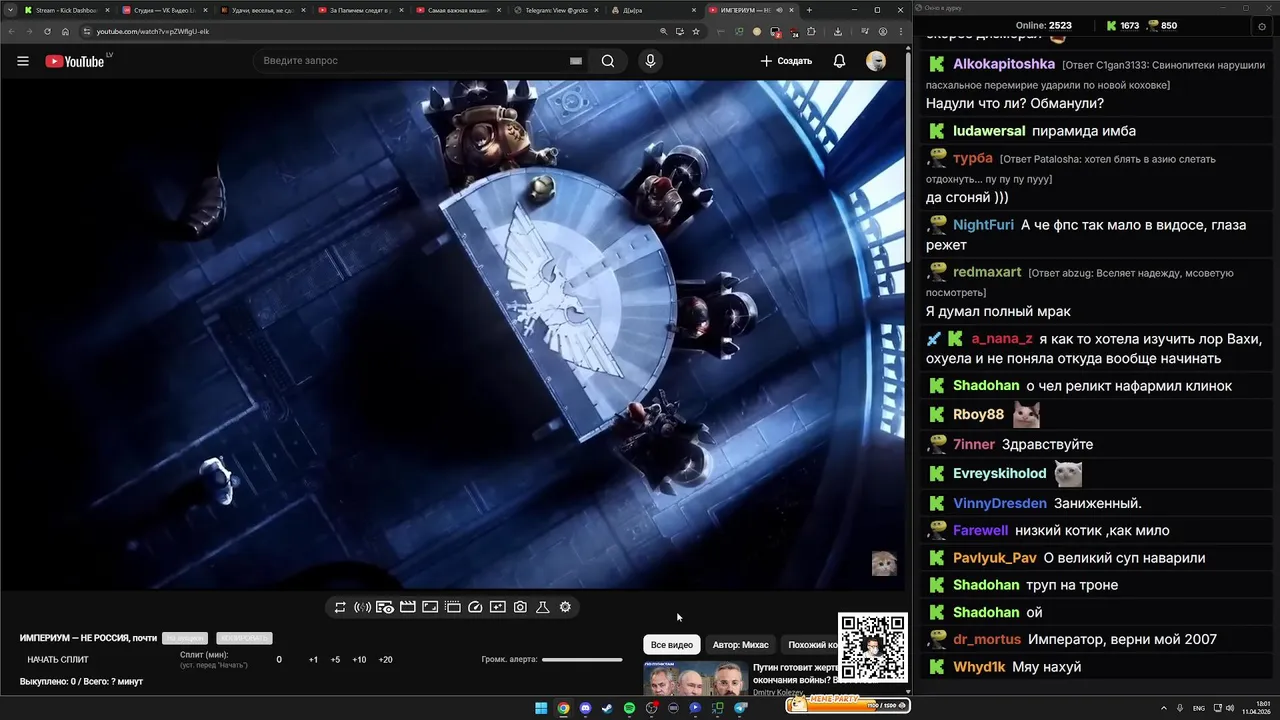
Task: Click the address bar URL
Action: tap(153, 31)
